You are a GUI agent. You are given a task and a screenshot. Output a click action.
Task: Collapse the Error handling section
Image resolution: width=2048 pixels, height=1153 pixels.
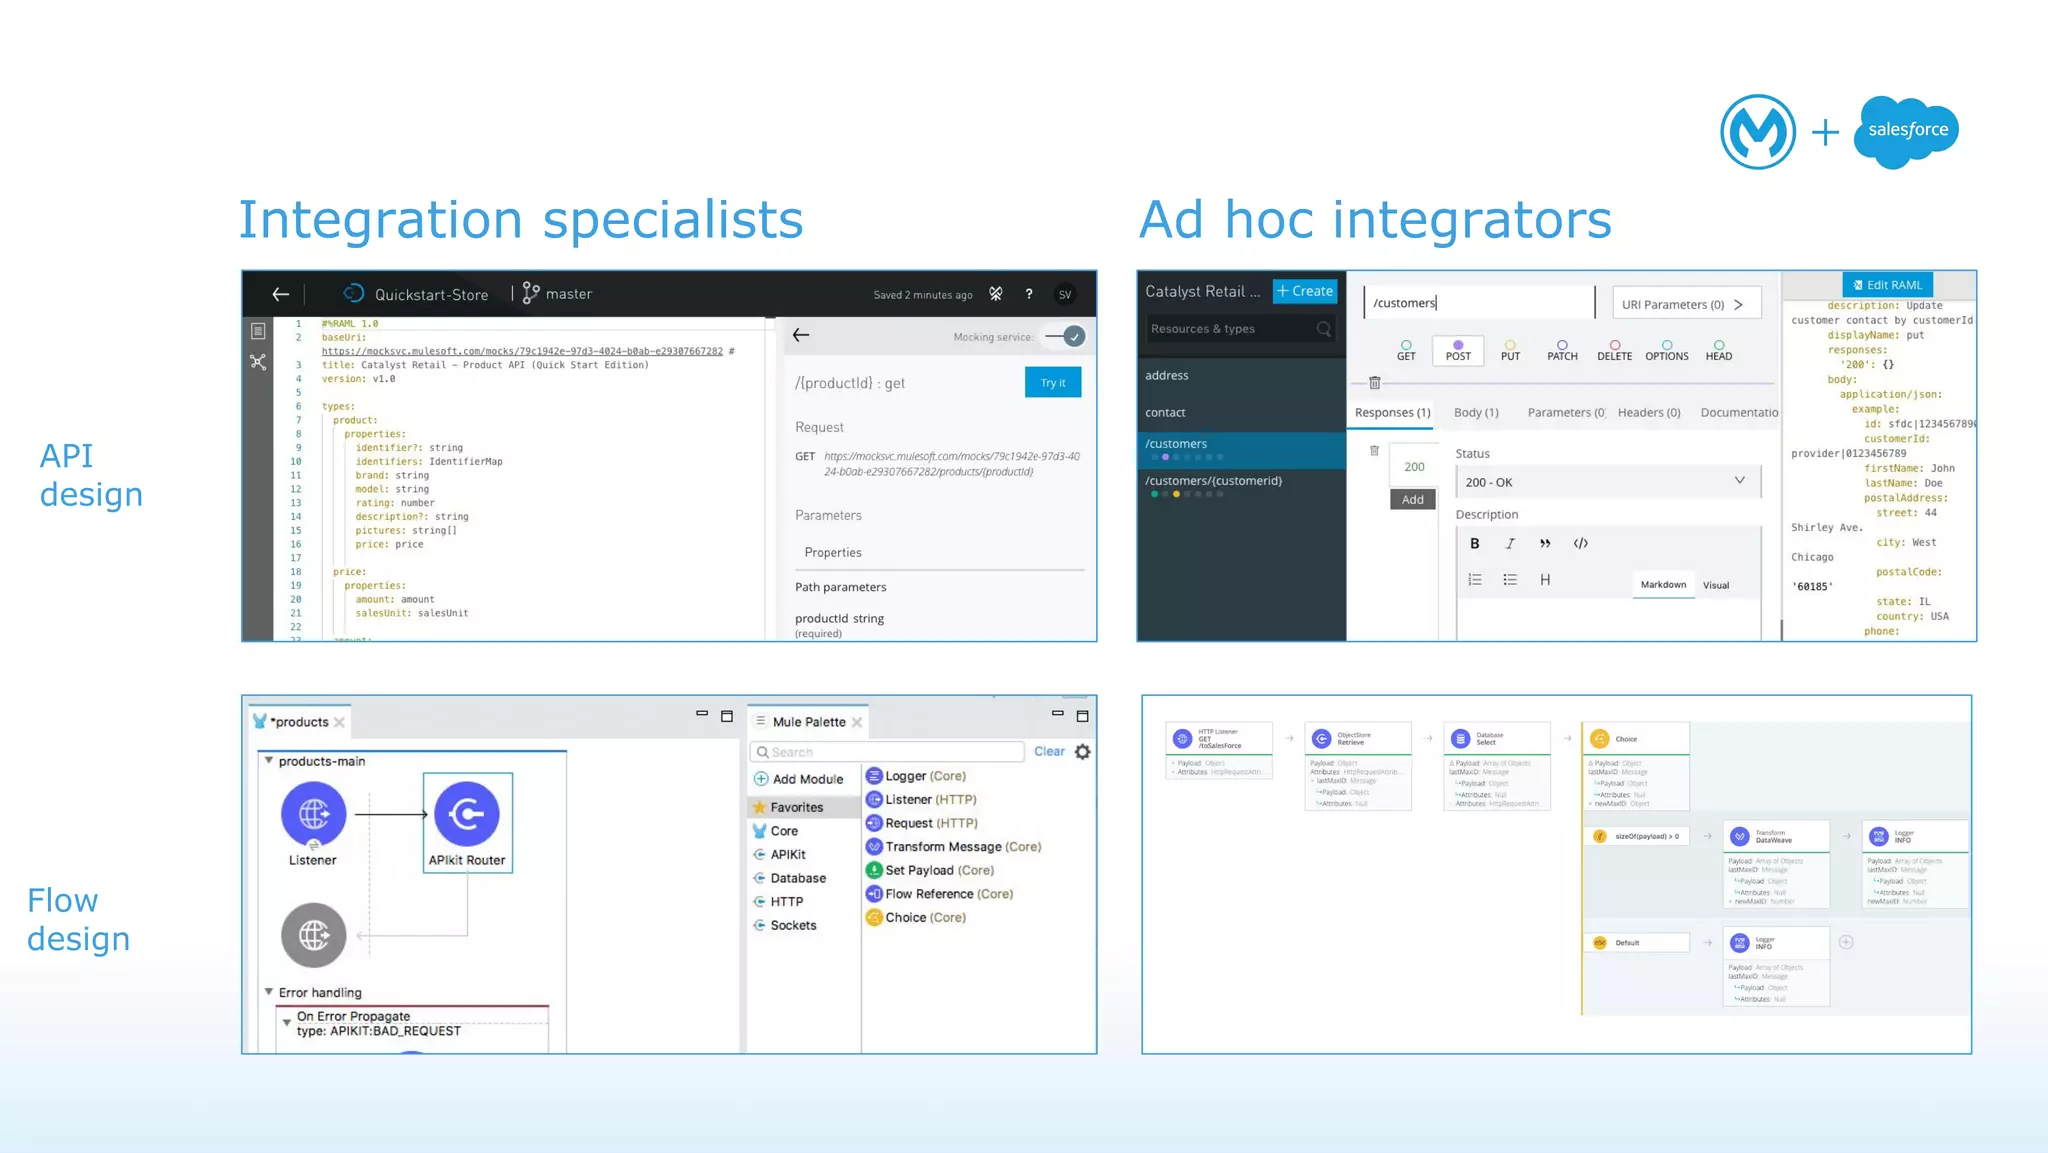pos(268,992)
